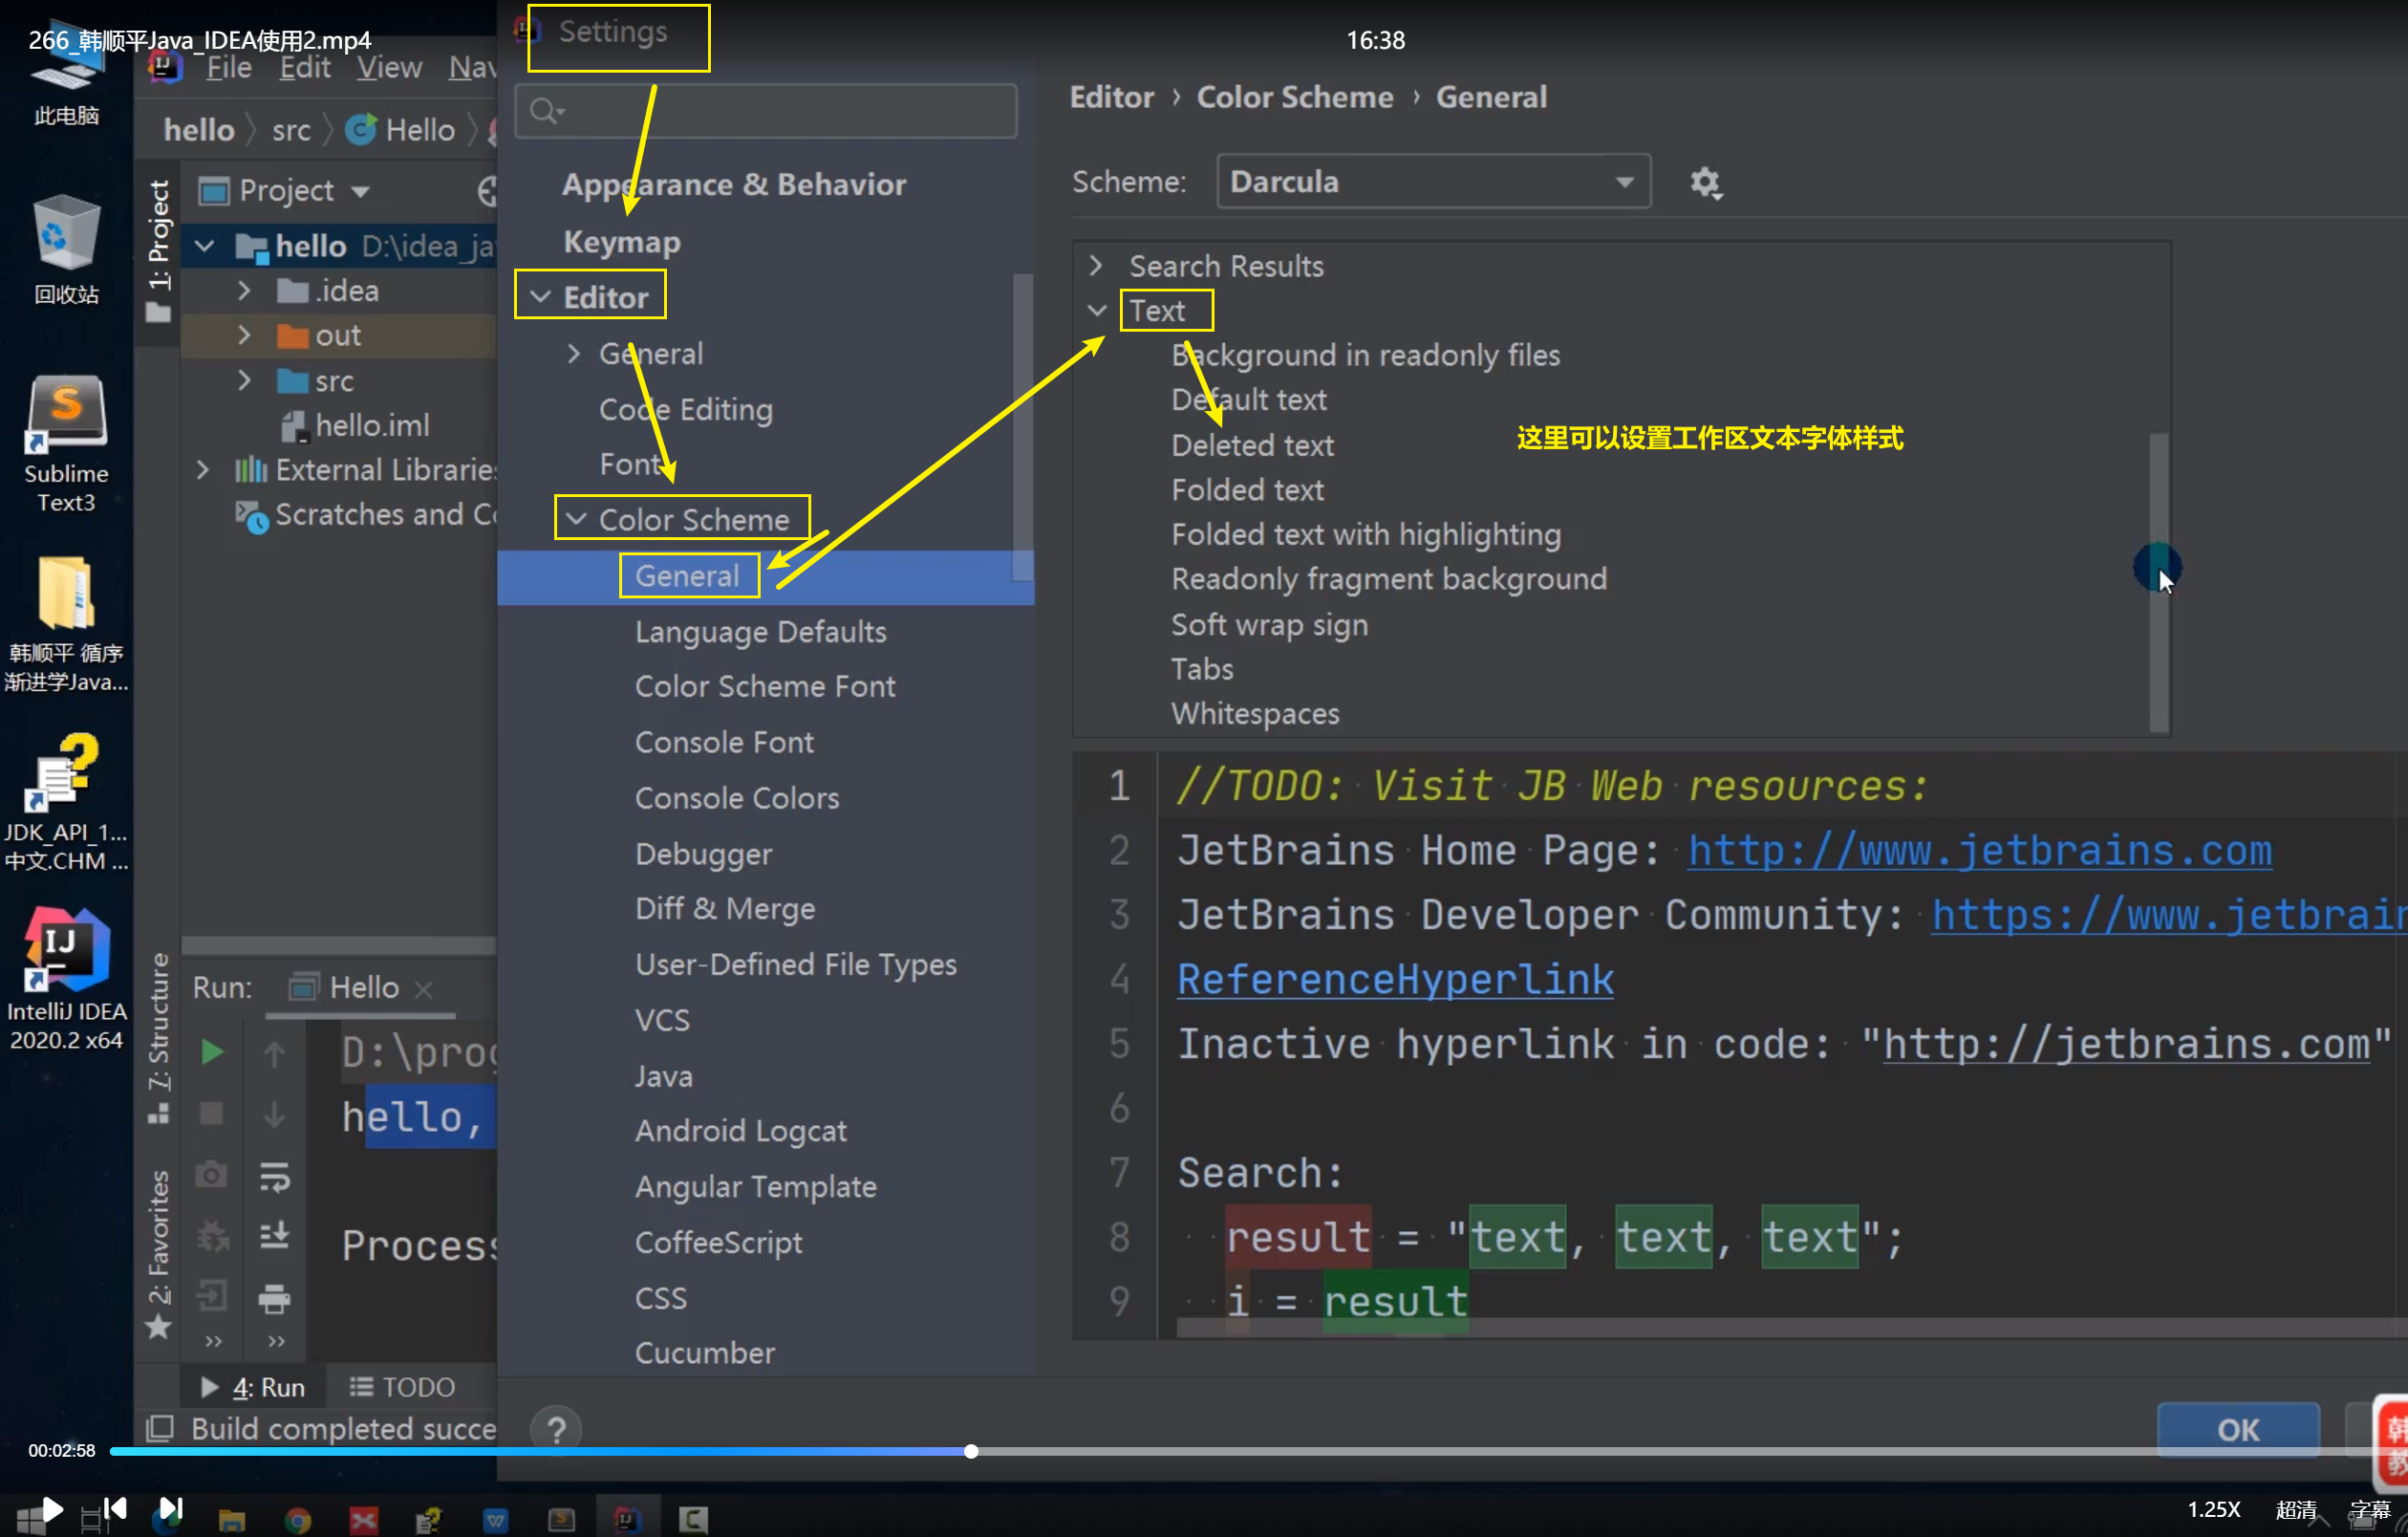
Task: Click the Stop square icon in Run panel
Action: point(211,1113)
